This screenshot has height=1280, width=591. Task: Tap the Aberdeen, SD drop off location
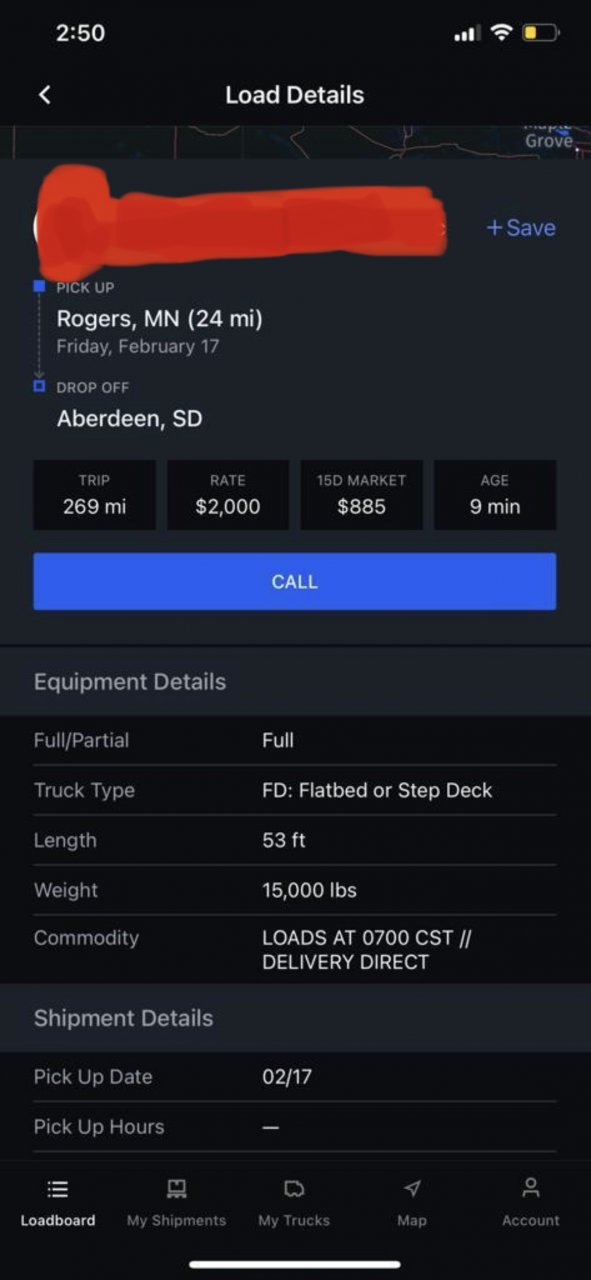[129, 419]
